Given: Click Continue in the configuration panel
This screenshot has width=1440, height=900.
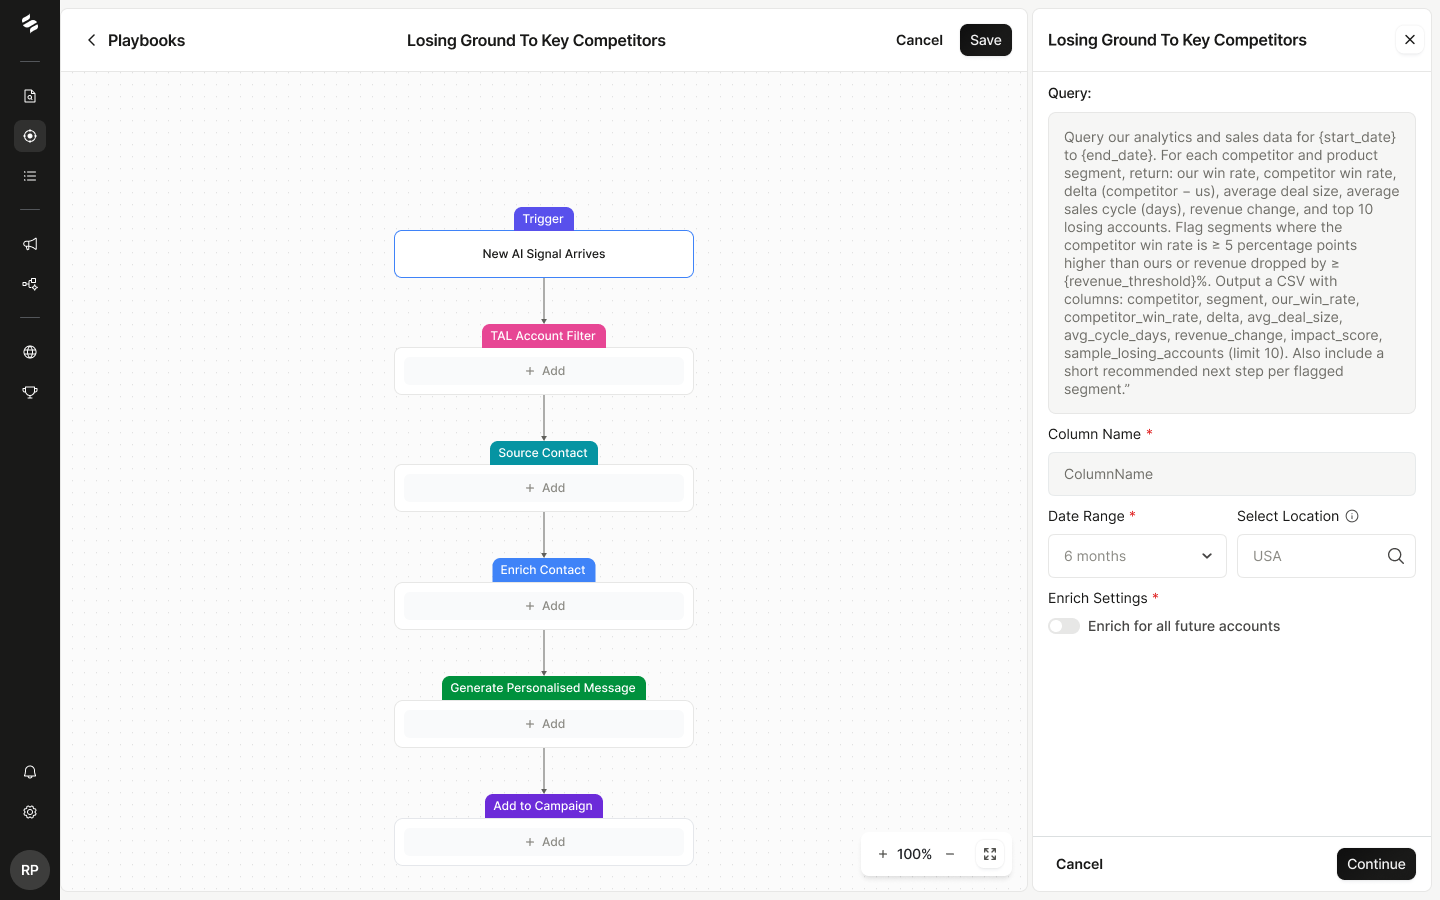Looking at the screenshot, I should [1376, 864].
